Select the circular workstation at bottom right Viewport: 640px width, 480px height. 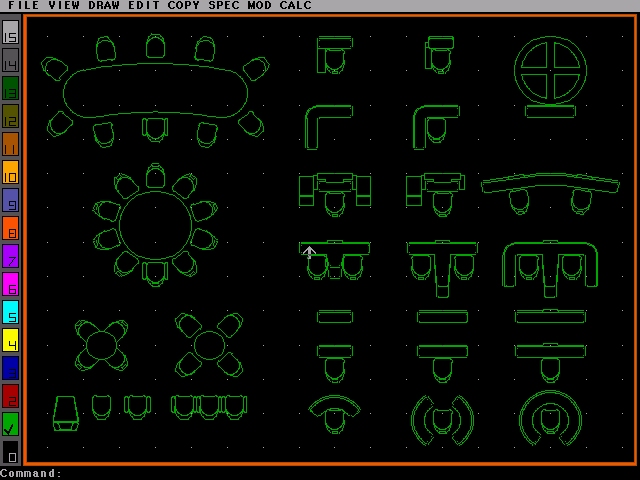[x=550, y=418]
